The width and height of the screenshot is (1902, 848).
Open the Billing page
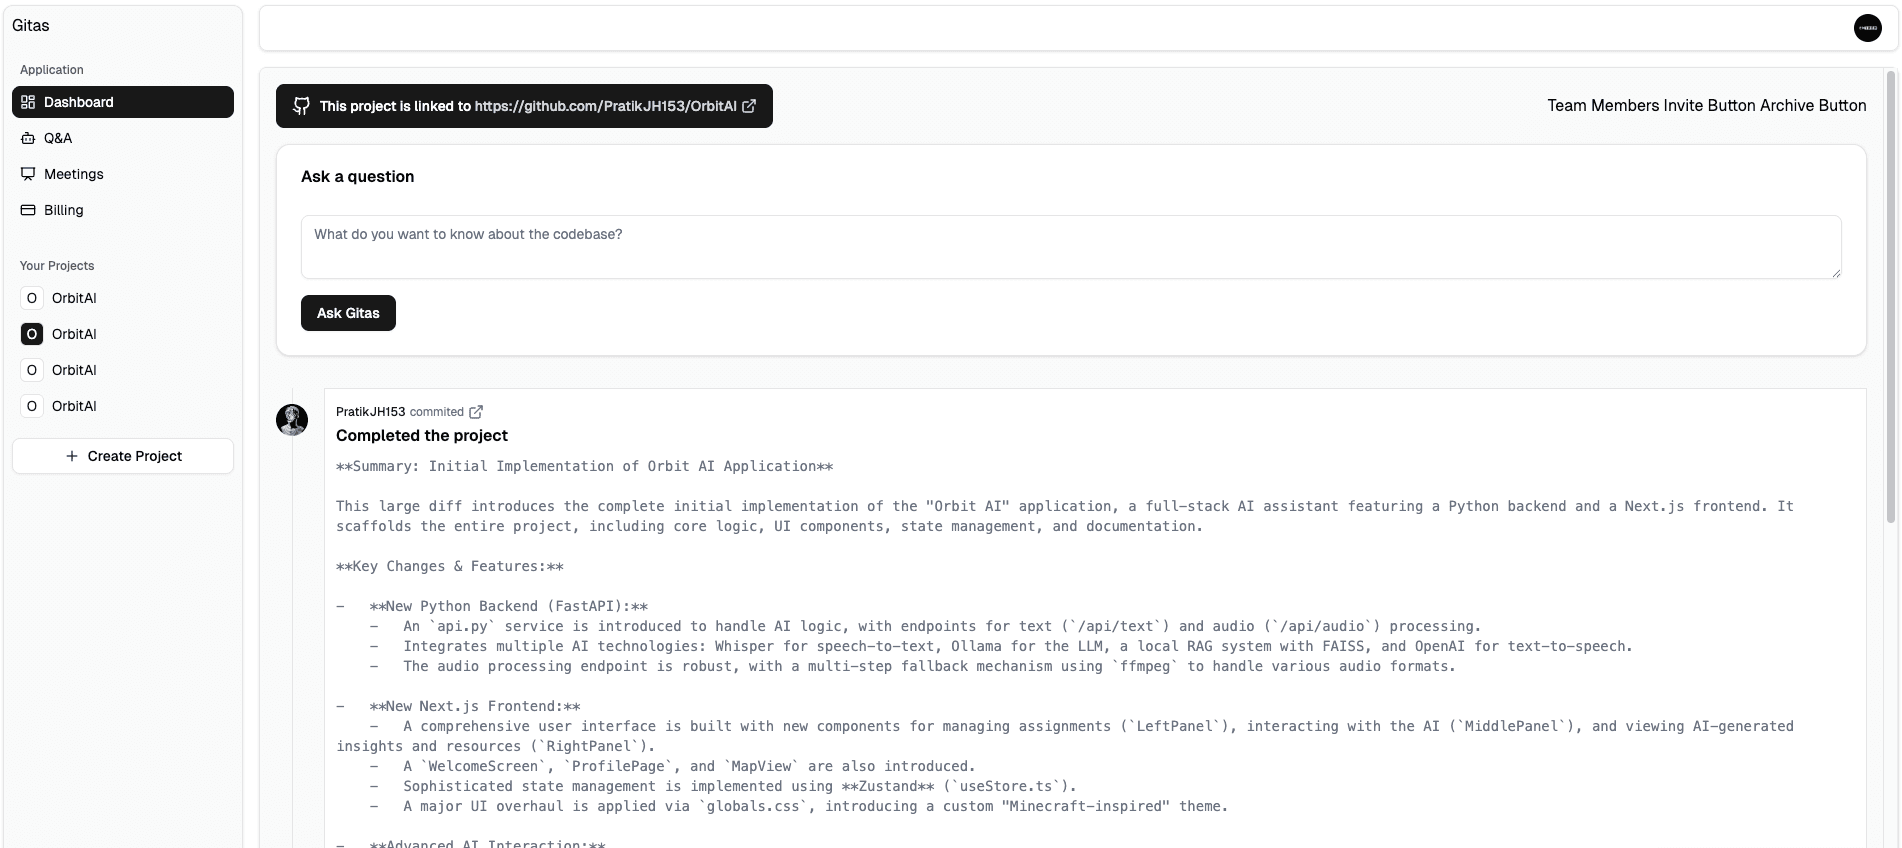coord(63,210)
